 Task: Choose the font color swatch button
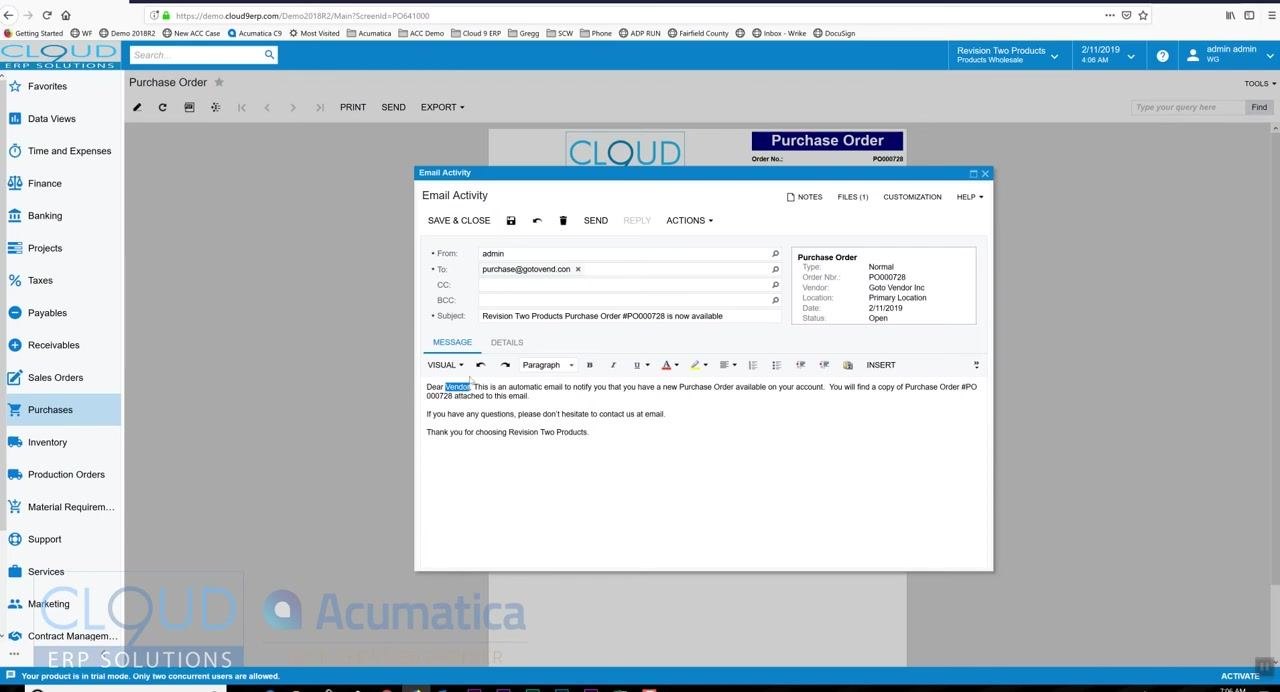click(x=666, y=365)
